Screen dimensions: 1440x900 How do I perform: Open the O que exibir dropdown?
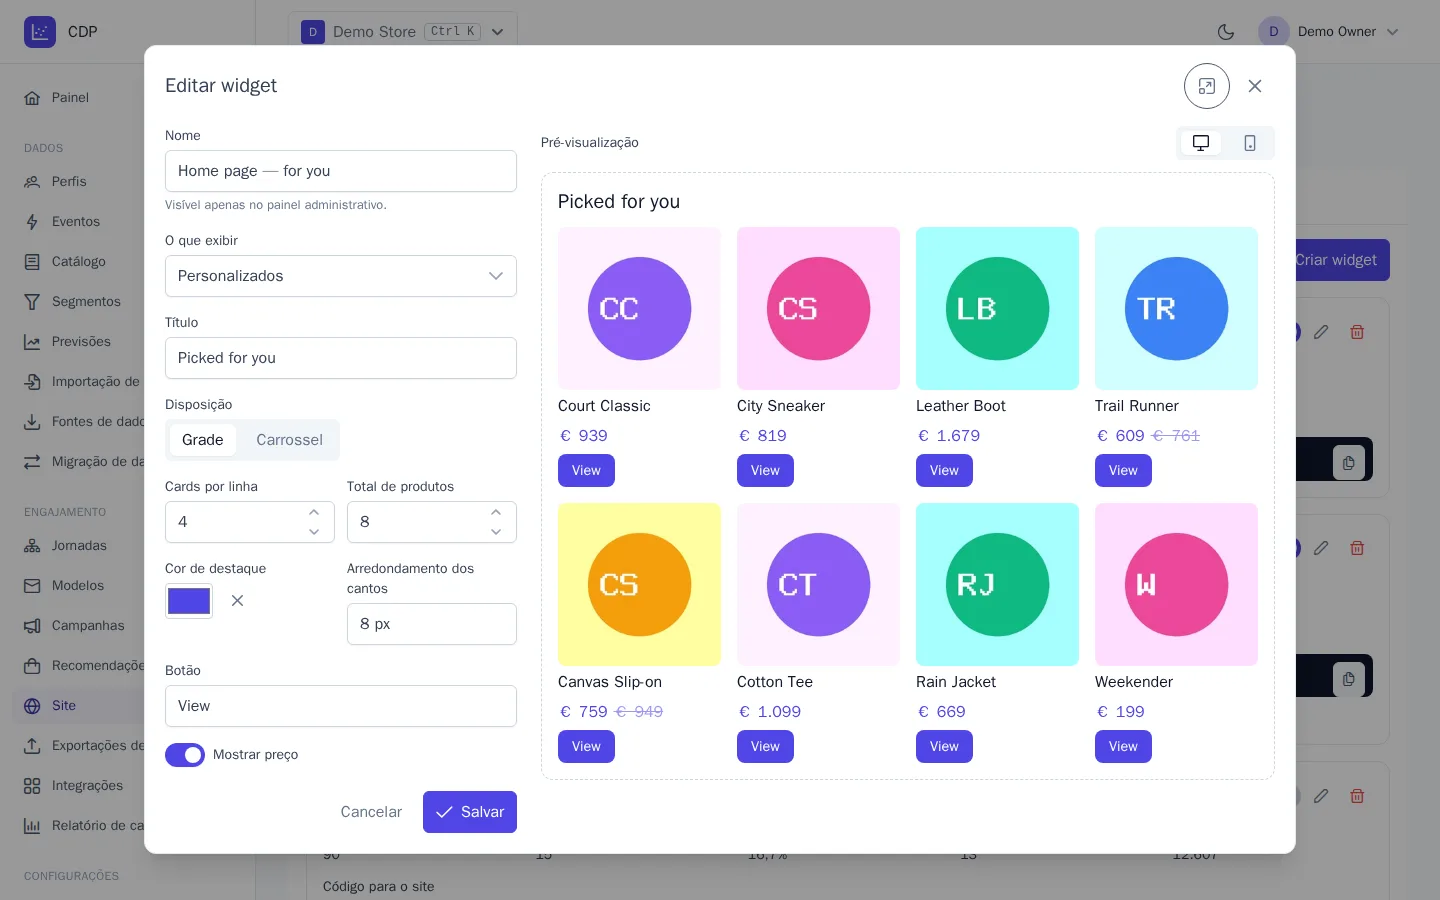click(341, 276)
